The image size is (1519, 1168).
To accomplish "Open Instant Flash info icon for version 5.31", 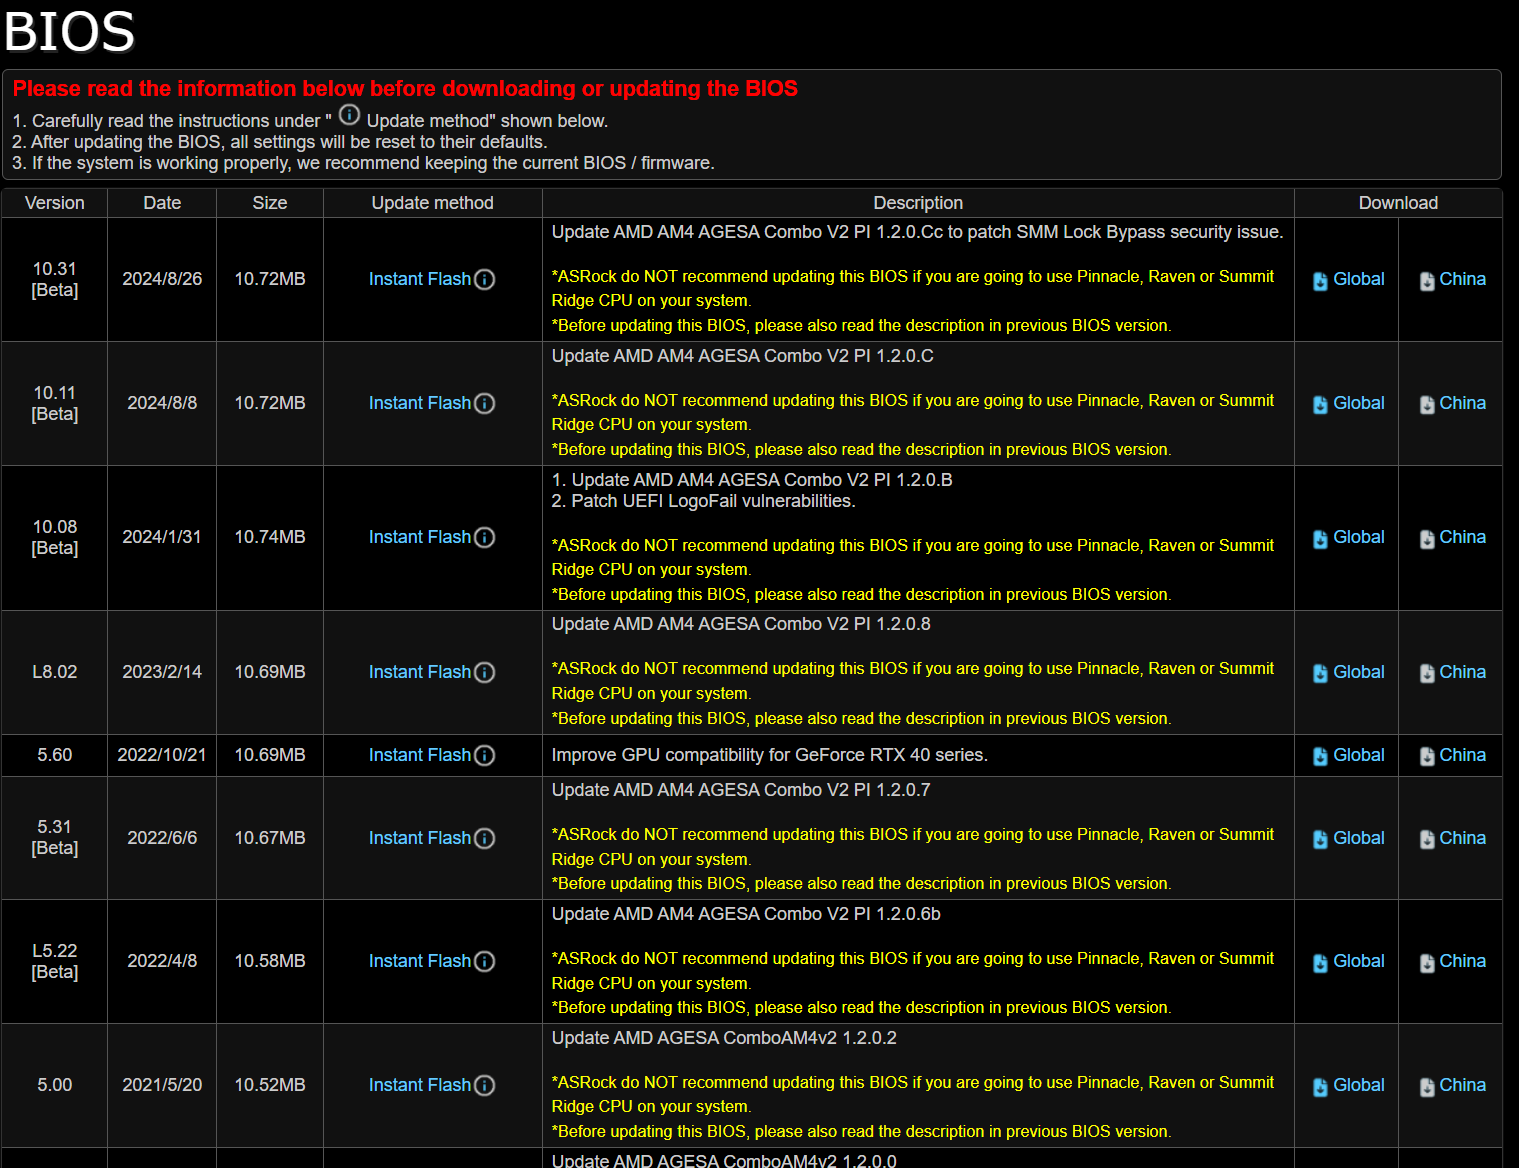I will point(485,839).
